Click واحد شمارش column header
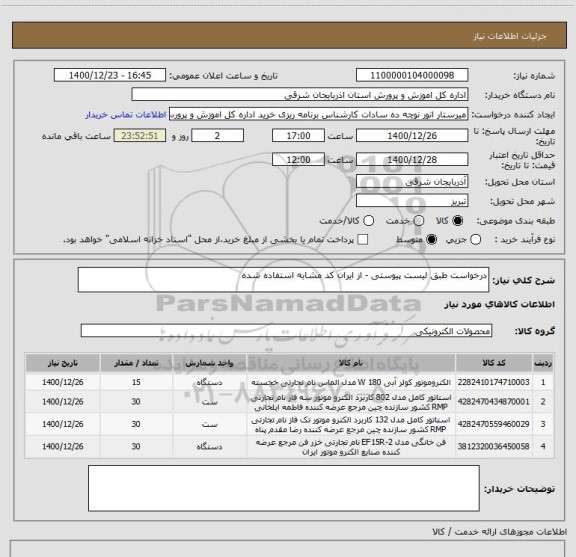576x557 pixels. [209, 363]
